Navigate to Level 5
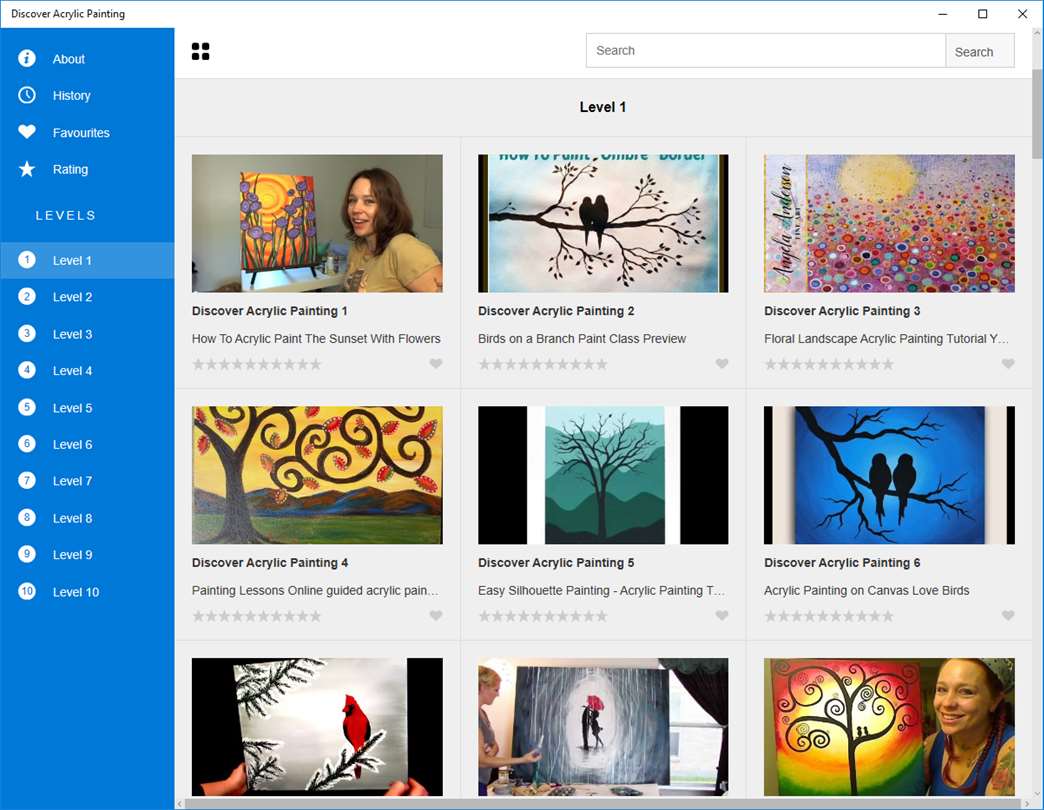The image size is (1044, 810). click(x=87, y=407)
